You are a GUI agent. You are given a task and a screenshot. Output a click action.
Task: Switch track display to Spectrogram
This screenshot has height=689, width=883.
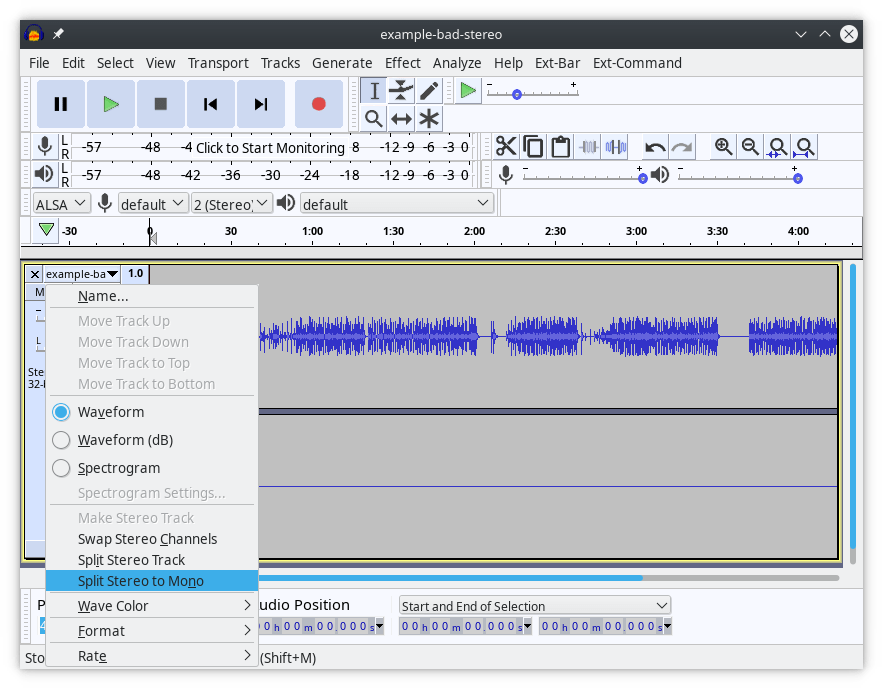[61, 468]
